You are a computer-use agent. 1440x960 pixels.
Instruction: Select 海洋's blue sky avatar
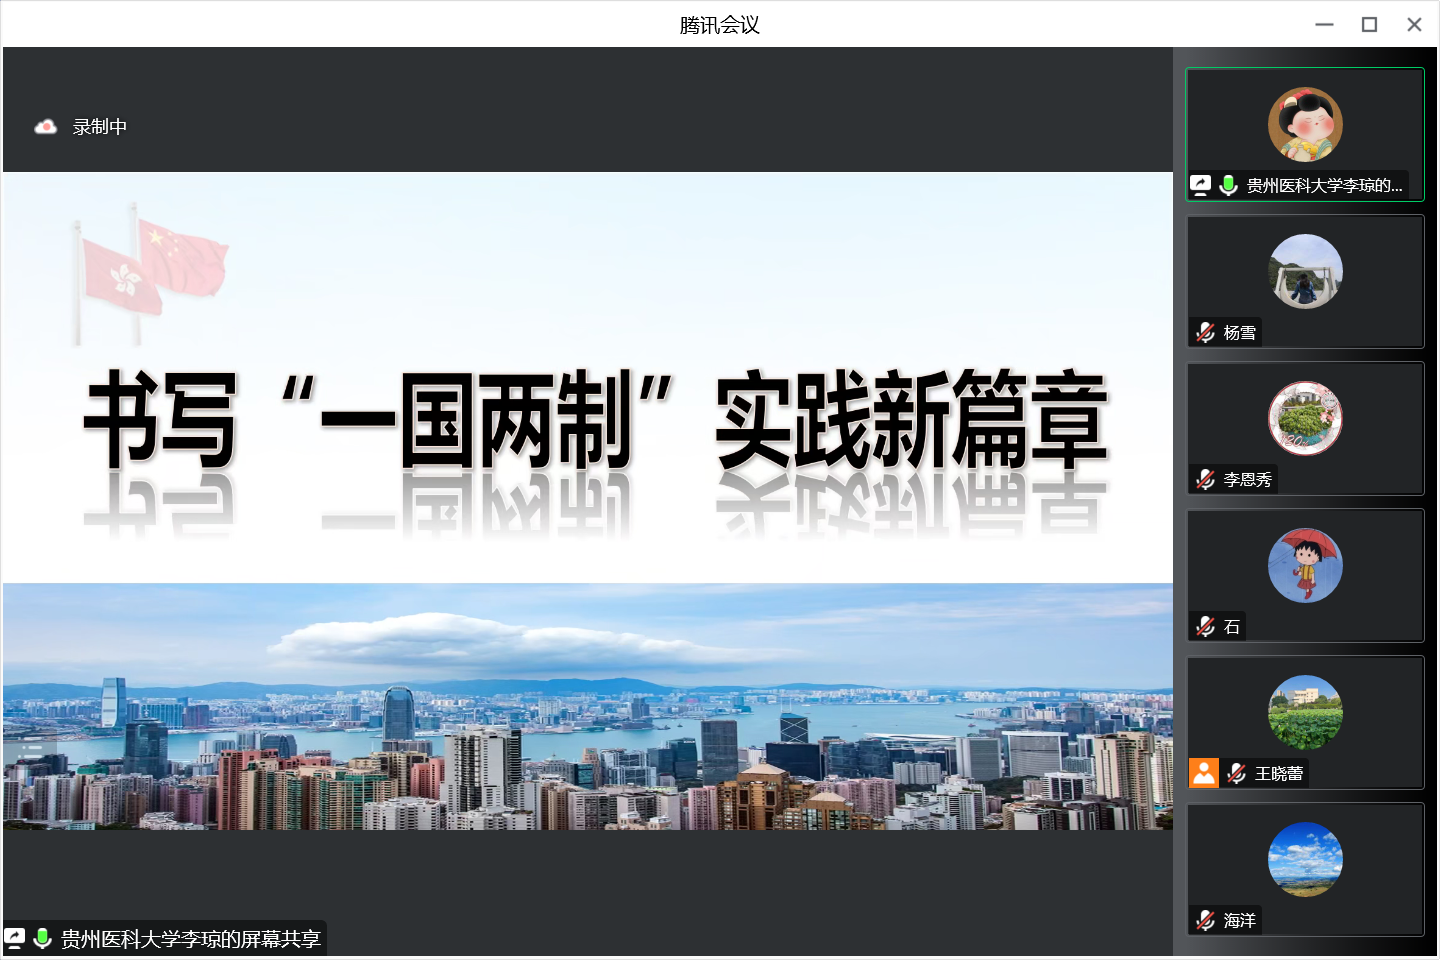pyautogui.click(x=1305, y=859)
